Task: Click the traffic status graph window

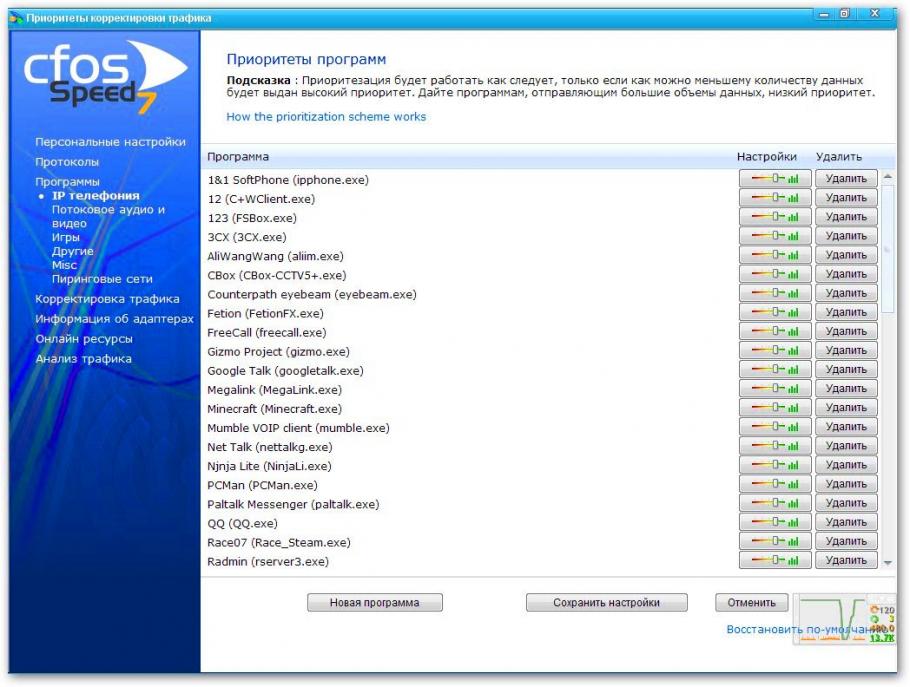Action: (x=845, y=619)
